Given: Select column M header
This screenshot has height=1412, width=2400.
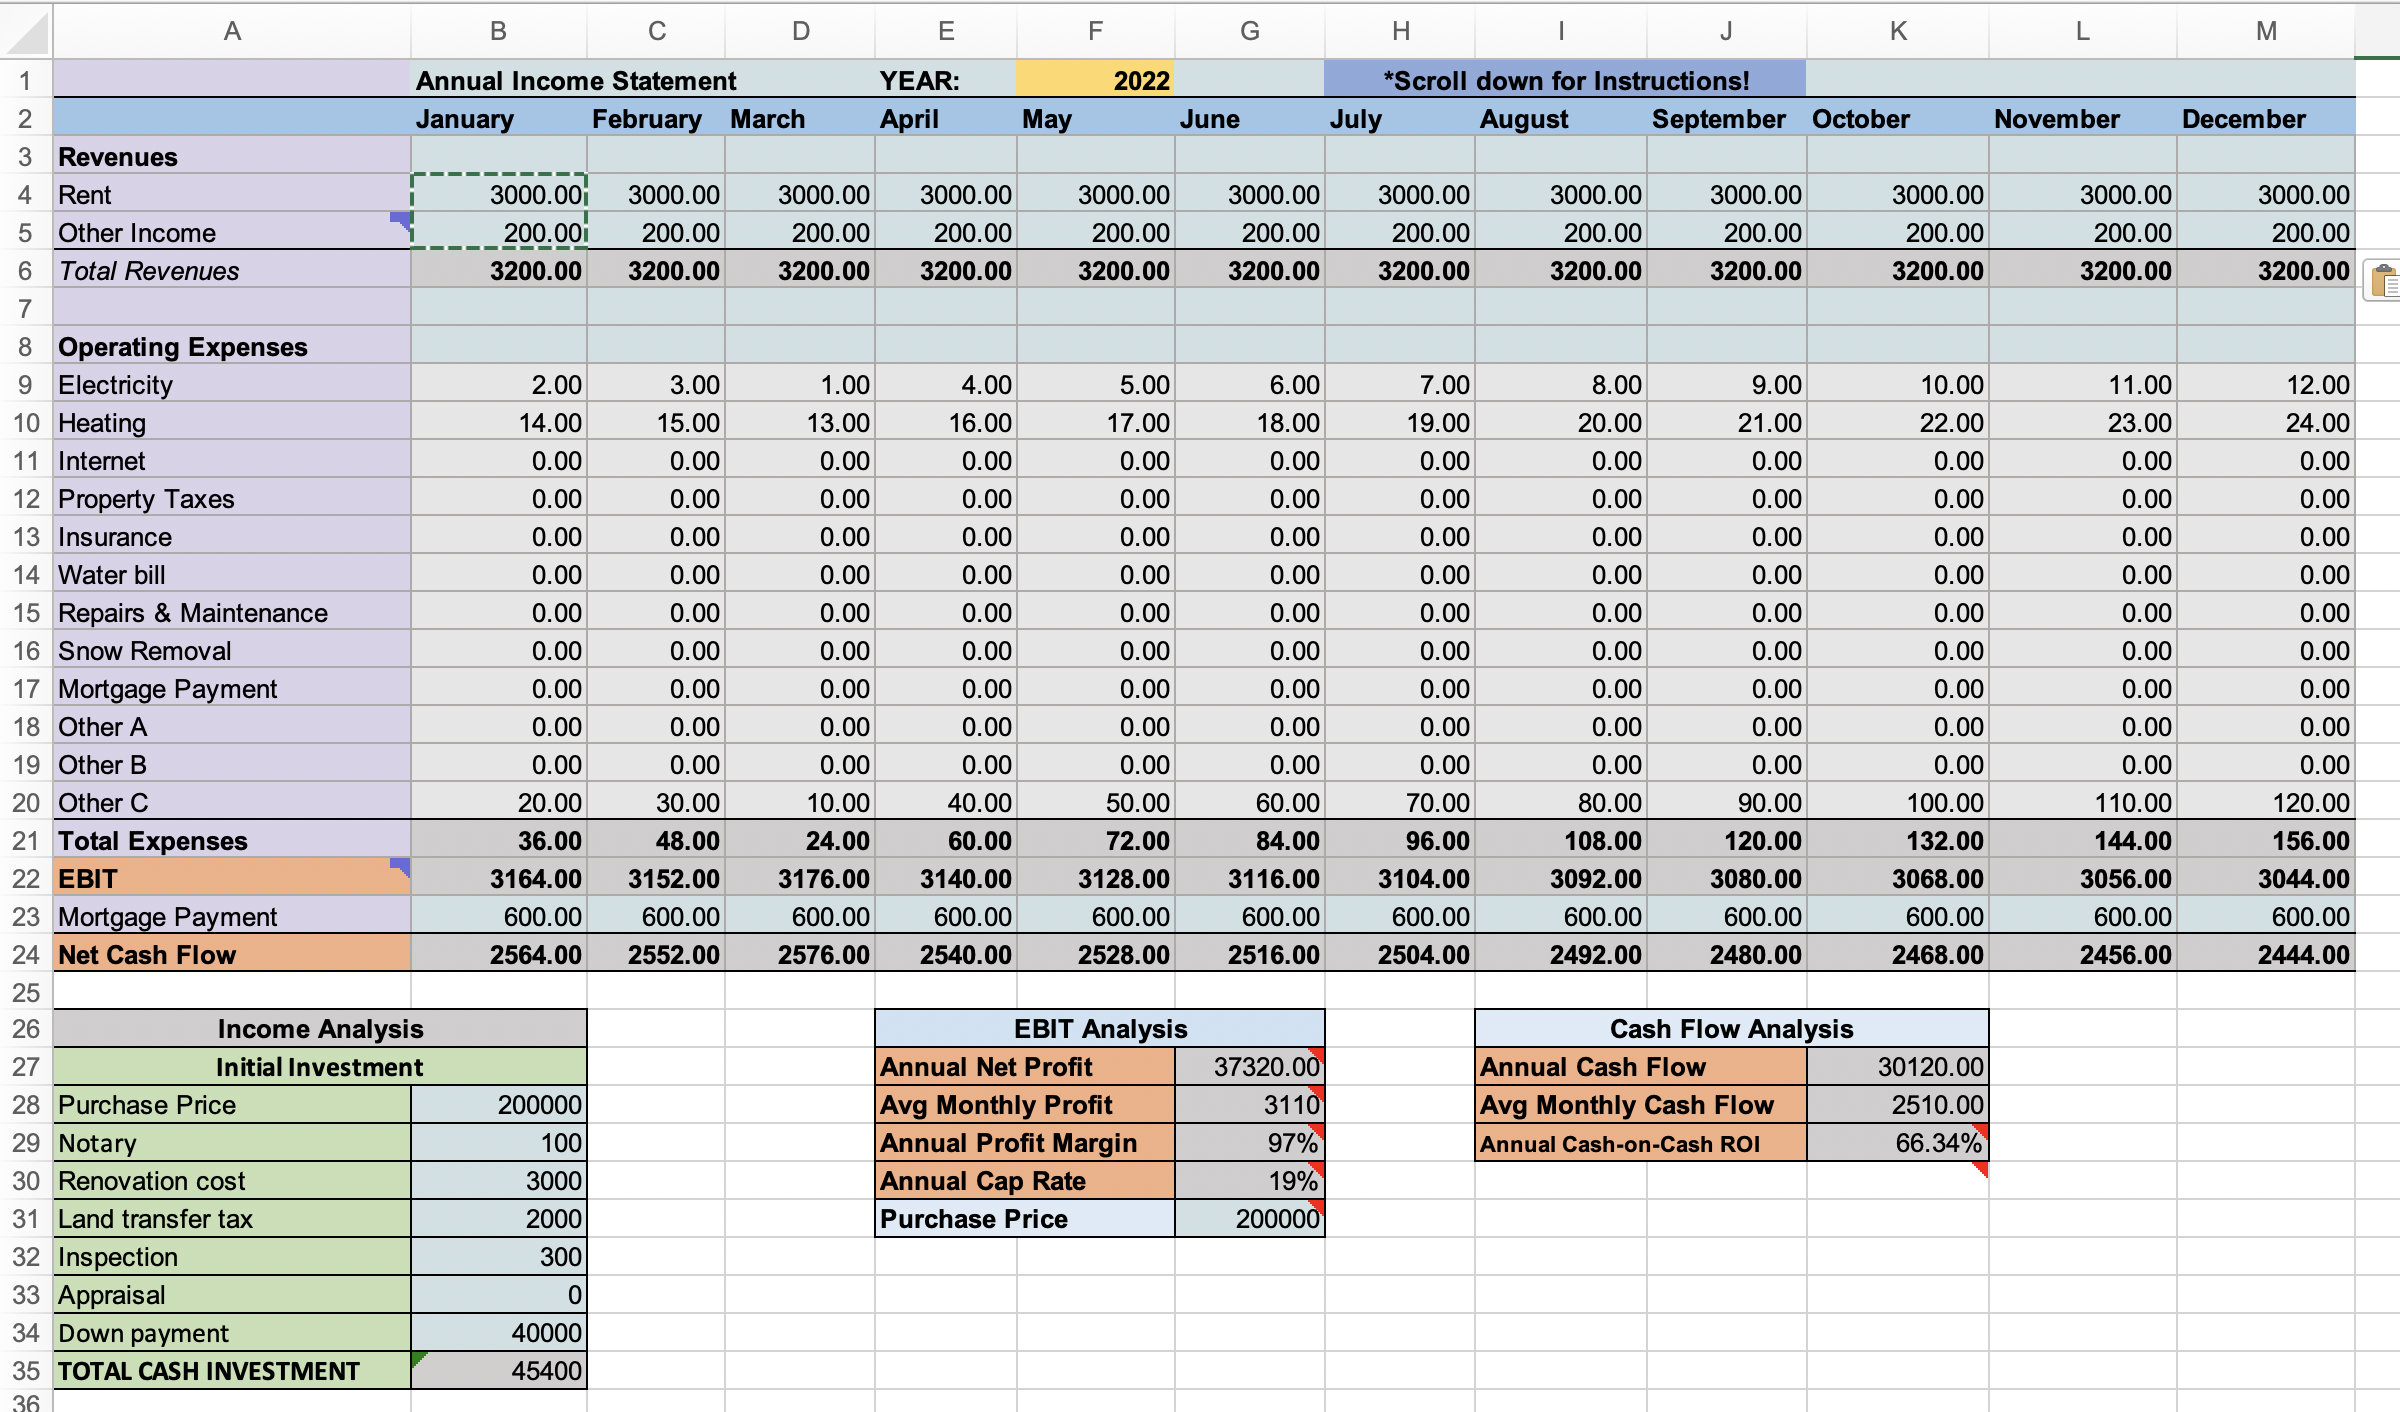Looking at the screenshot, I should point(2266,31).
